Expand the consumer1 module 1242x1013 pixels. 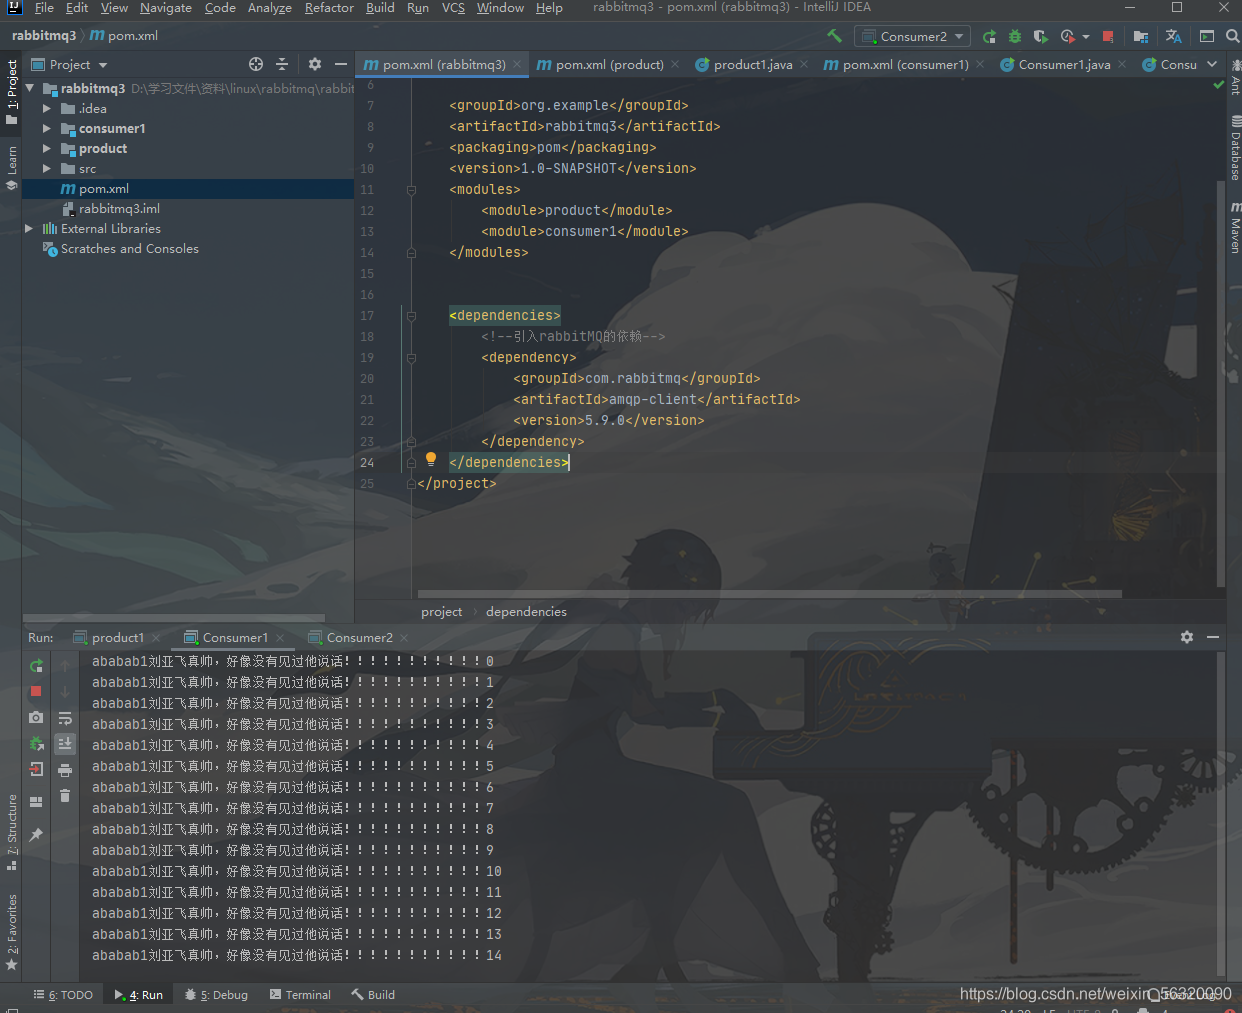click(46, 128)
